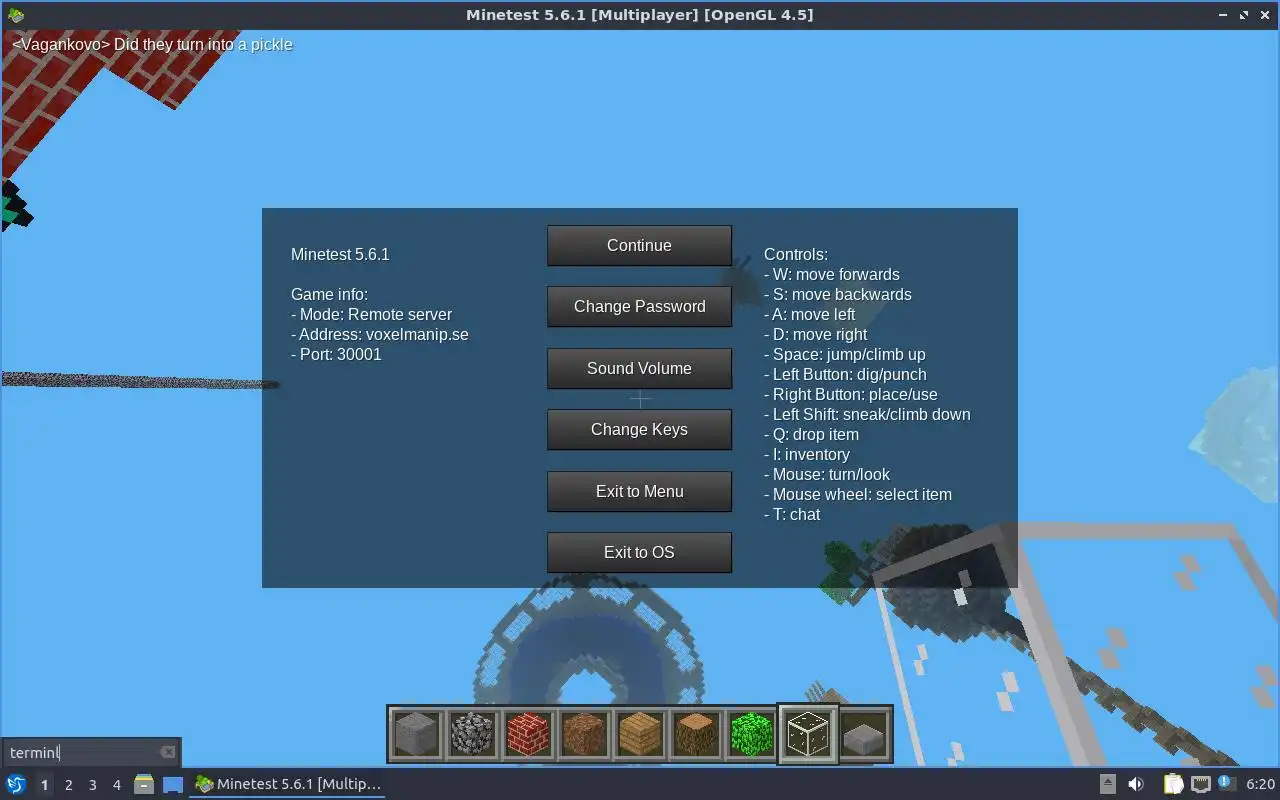Select the green leaves block in hotbar
The image size is (1280, 800).
752,734
